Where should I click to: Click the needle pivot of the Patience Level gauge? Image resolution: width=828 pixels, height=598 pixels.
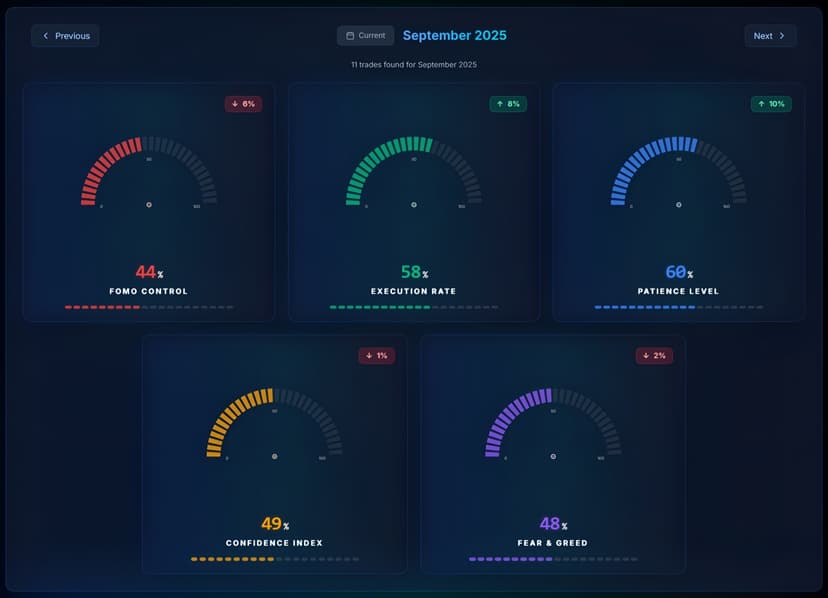(678, 204)
